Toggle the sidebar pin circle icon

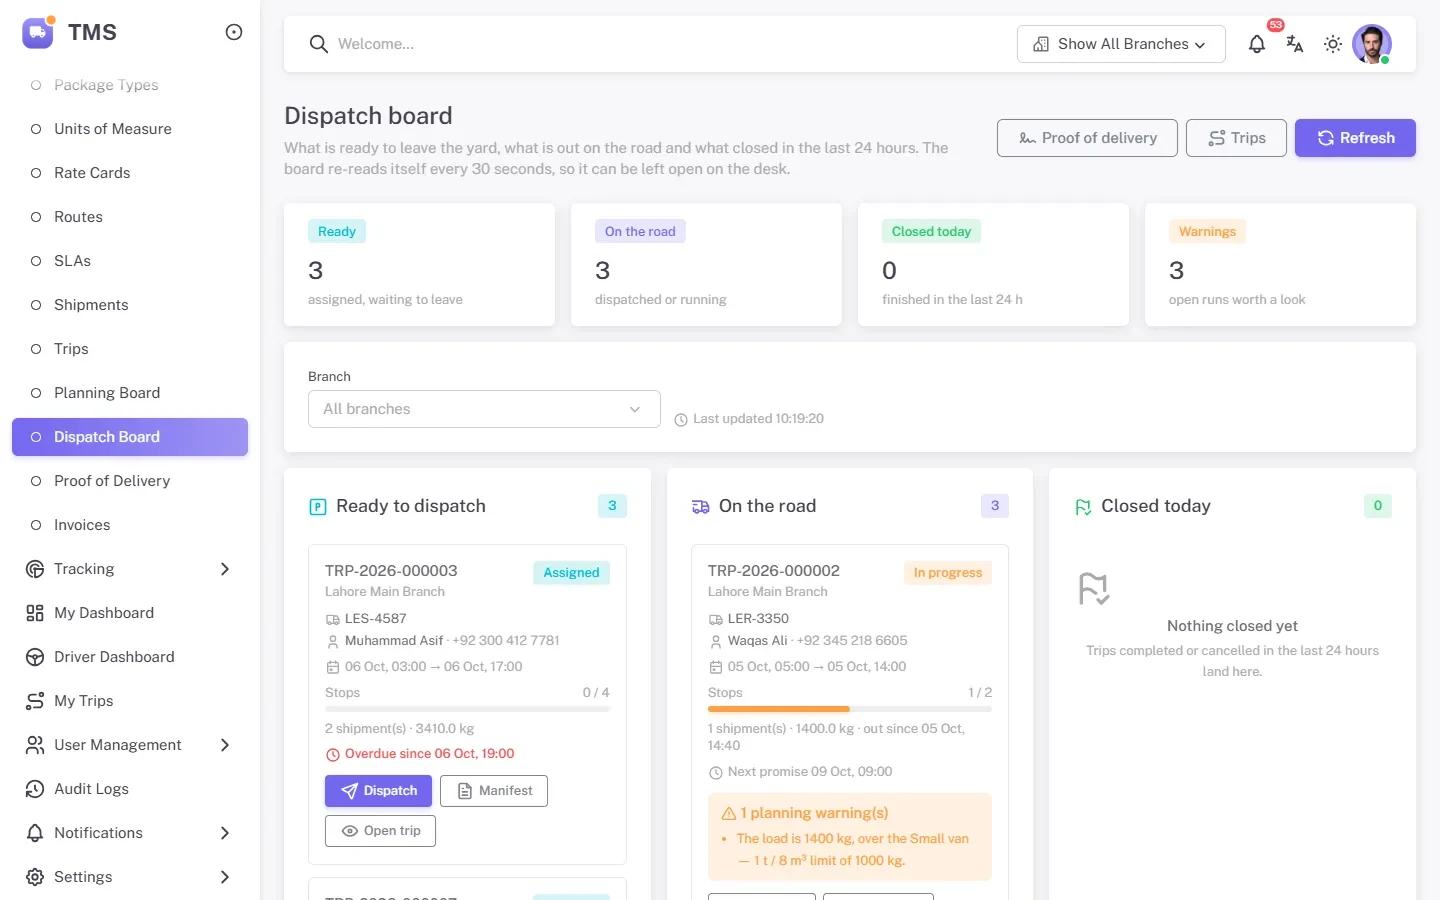click(234, 32)
